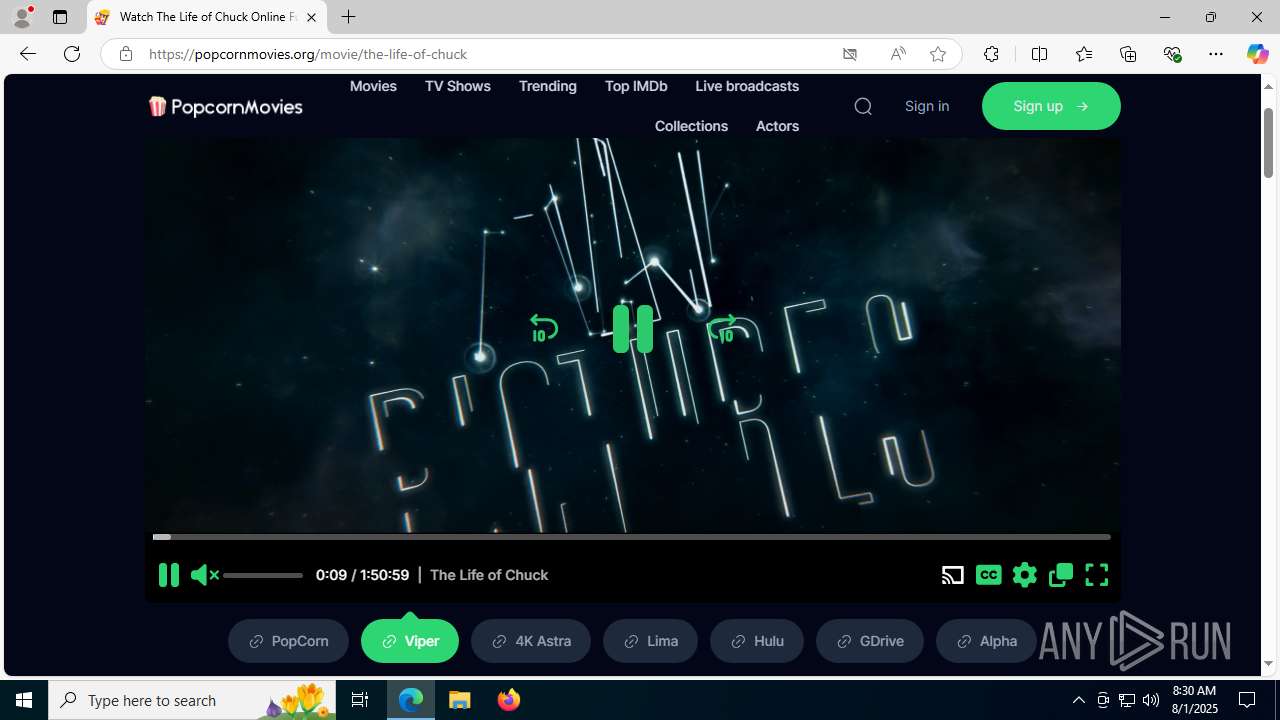Image resolution: width=1280 pixels, height=720 pixels.
Task: Open File Explorer from taskbar
Action: click(460, 700)
